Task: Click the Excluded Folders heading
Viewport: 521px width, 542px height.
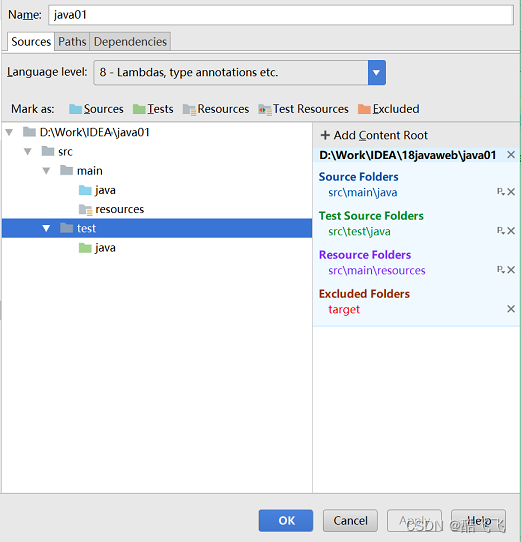Action: pos(364,294)
